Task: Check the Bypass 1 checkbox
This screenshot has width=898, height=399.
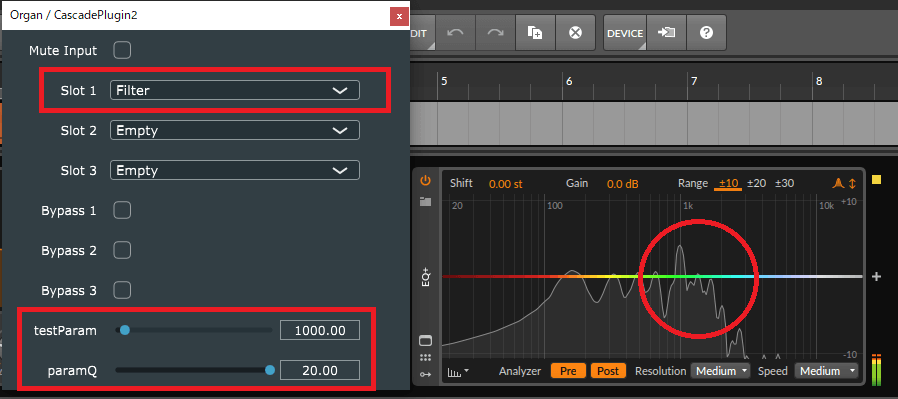Action: tap(122, 211)
